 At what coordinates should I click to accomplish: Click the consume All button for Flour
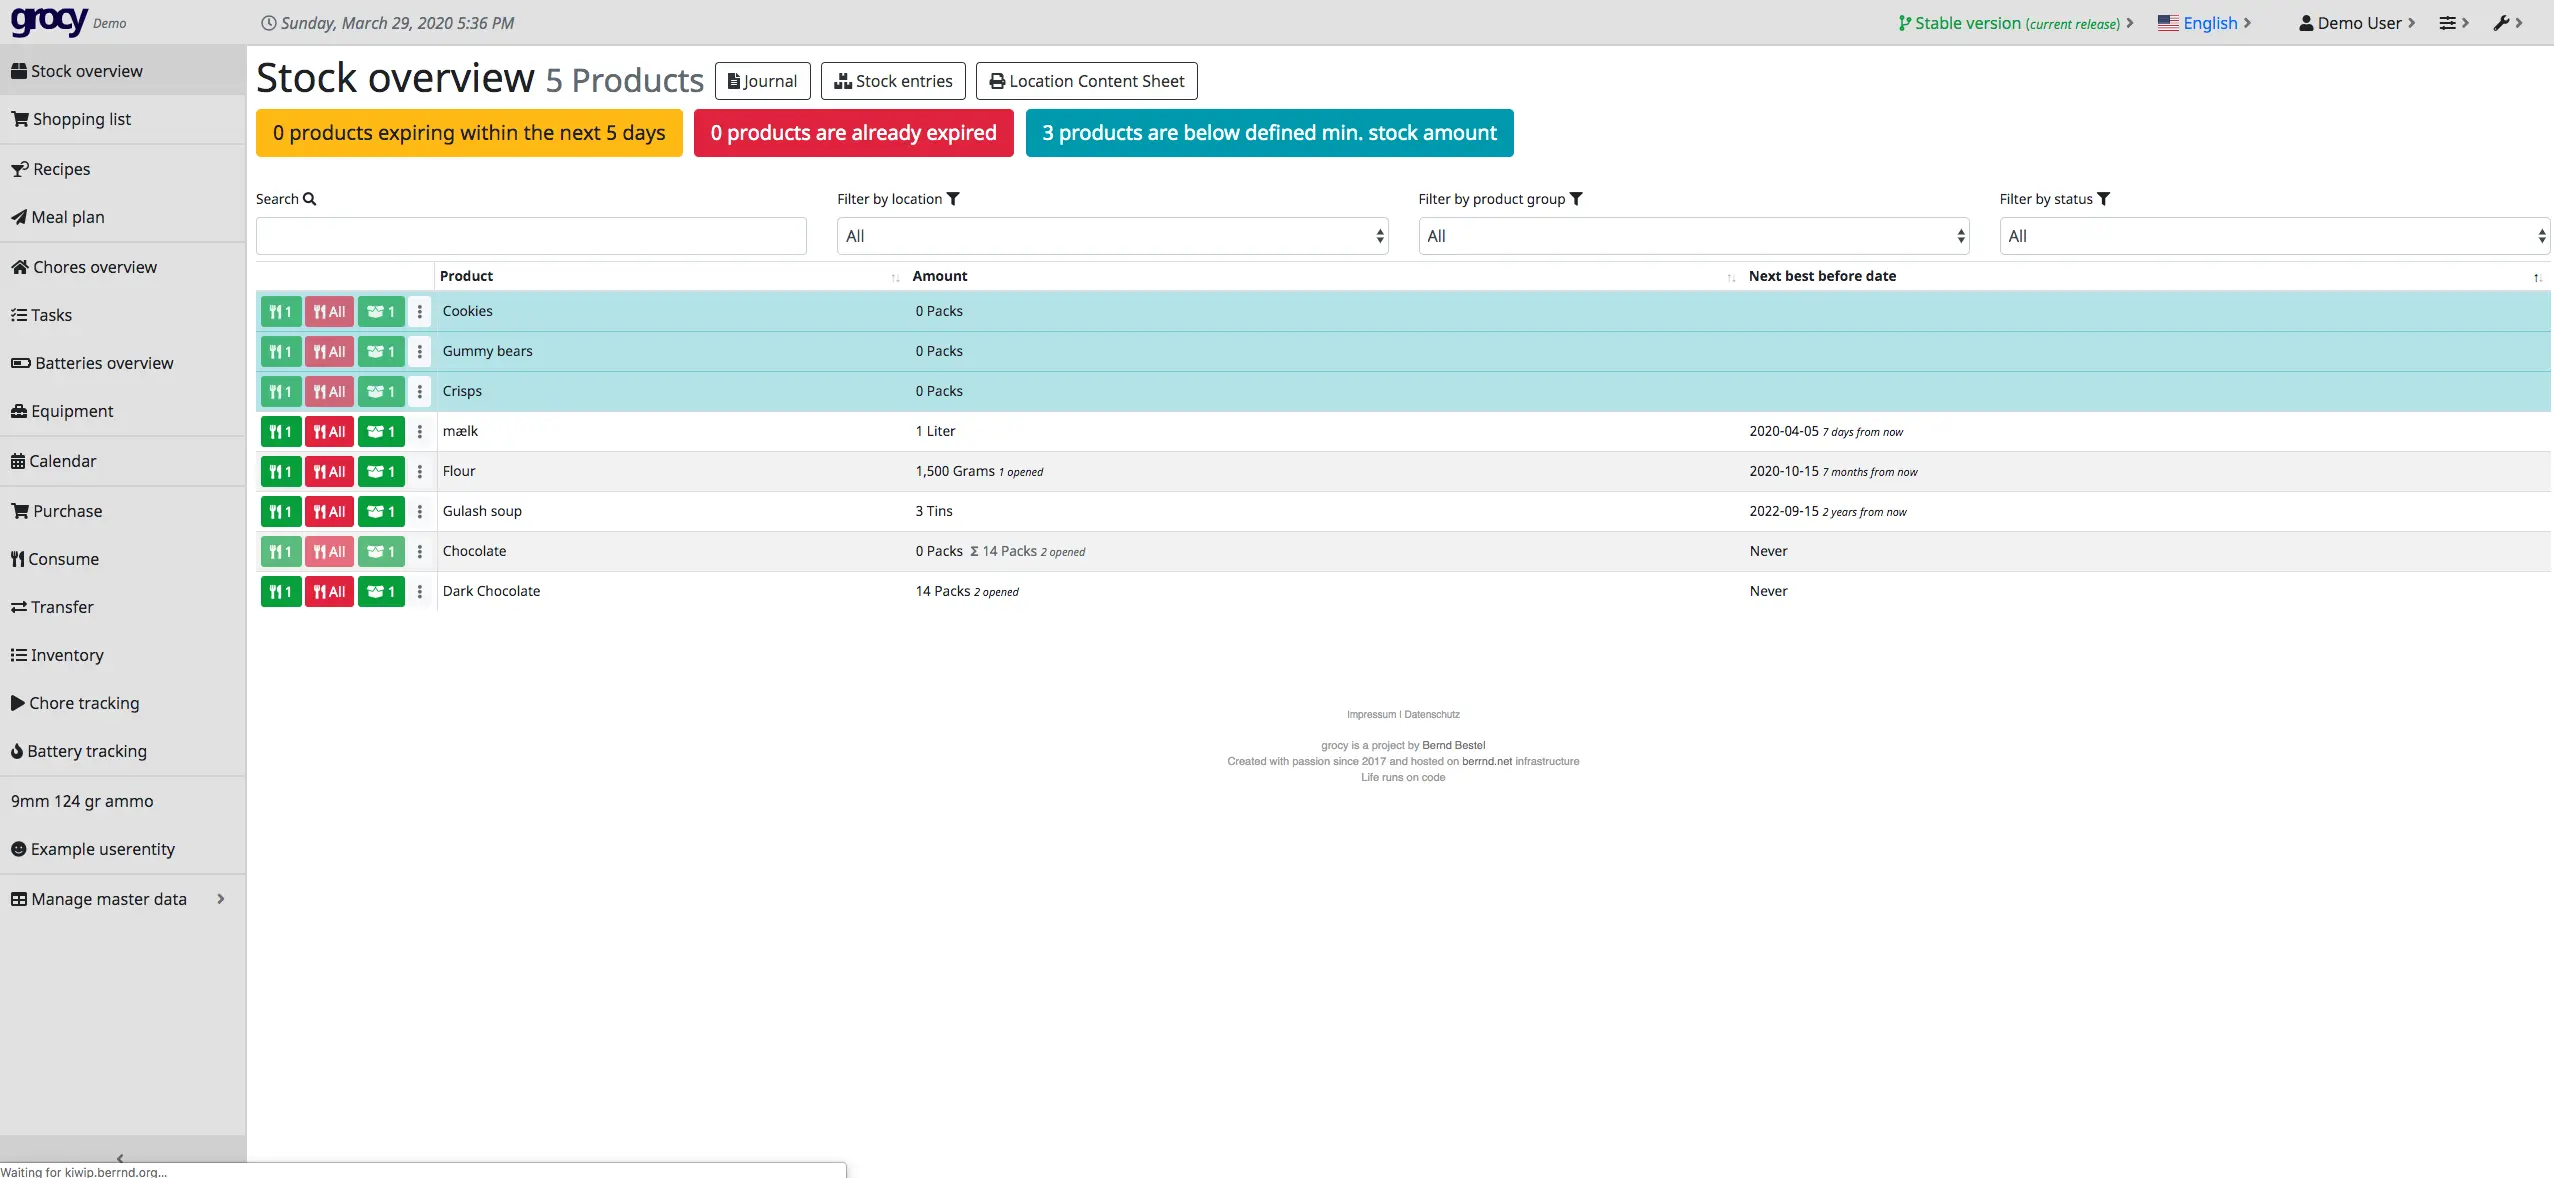pos(329,472)
